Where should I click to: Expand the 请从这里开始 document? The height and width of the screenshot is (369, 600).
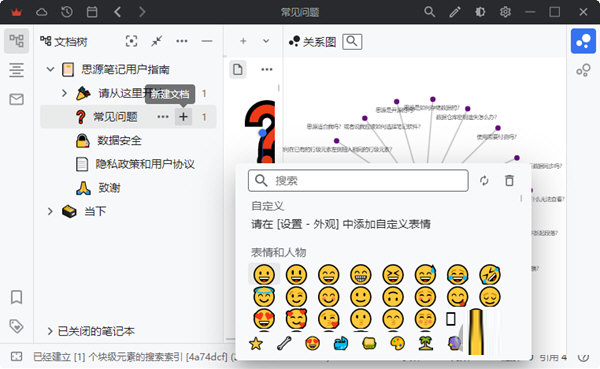click(x=64, y=93)
